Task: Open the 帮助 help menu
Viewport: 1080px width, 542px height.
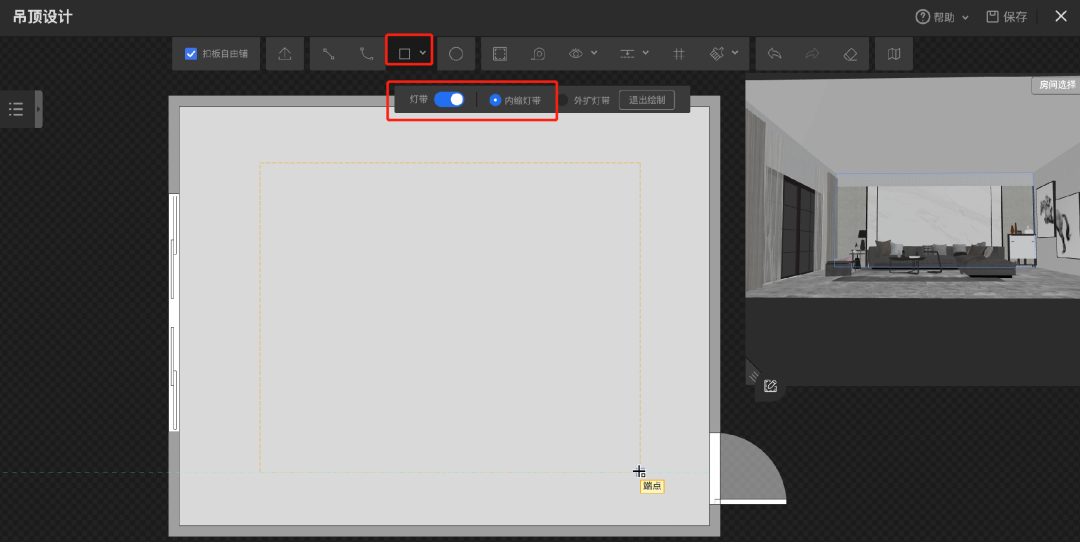Action: tap(942, 17)
